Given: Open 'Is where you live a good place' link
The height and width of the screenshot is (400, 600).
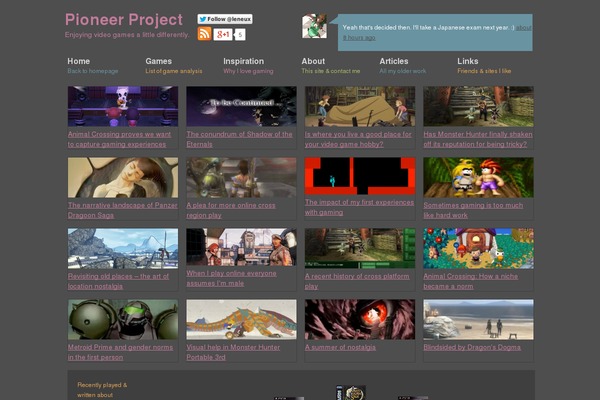Looking at the screenshot, I should coord(358,139).
